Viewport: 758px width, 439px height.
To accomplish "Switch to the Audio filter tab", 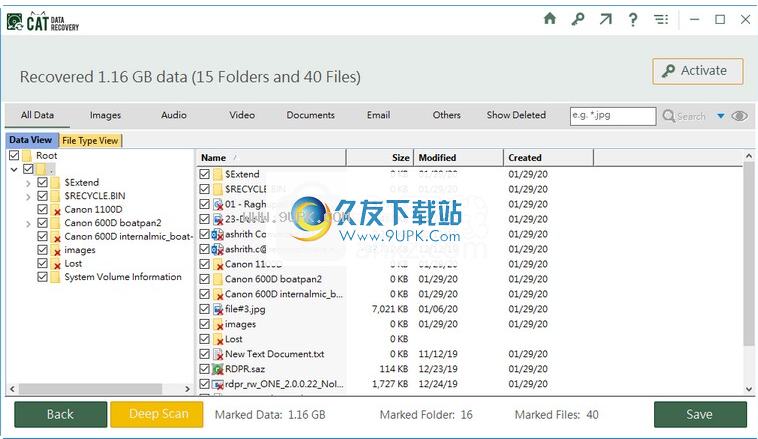I will (x=174, y=115).
